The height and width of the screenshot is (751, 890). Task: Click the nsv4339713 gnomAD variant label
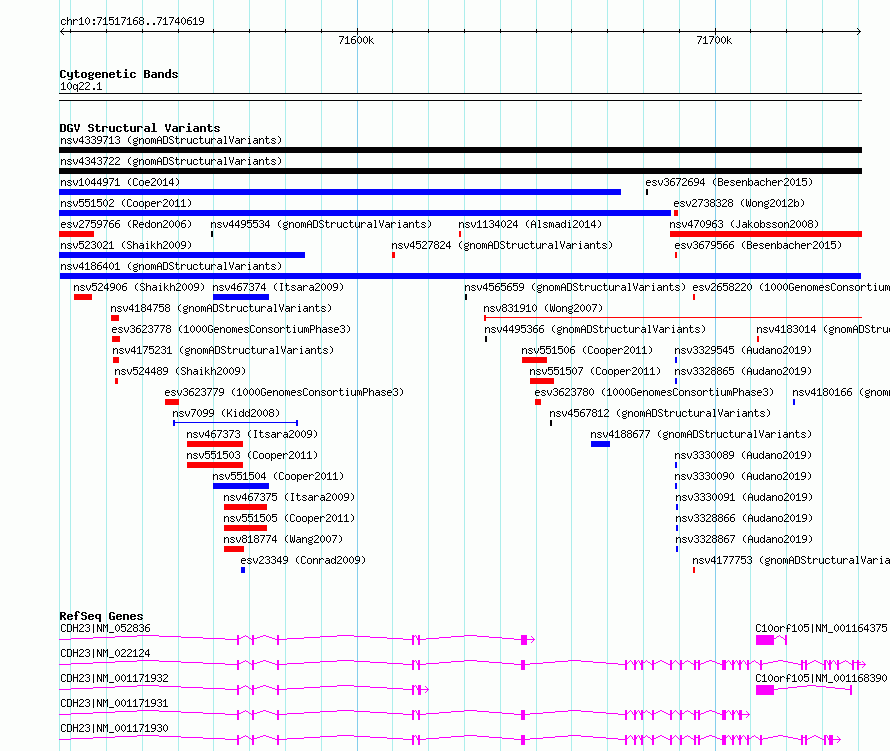click(x=171, y=140)
